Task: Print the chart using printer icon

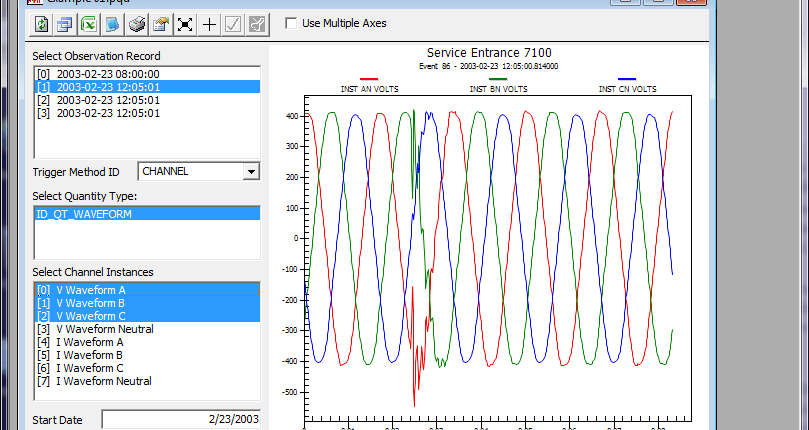Action: pyautogui.click(x=137, y=23)
